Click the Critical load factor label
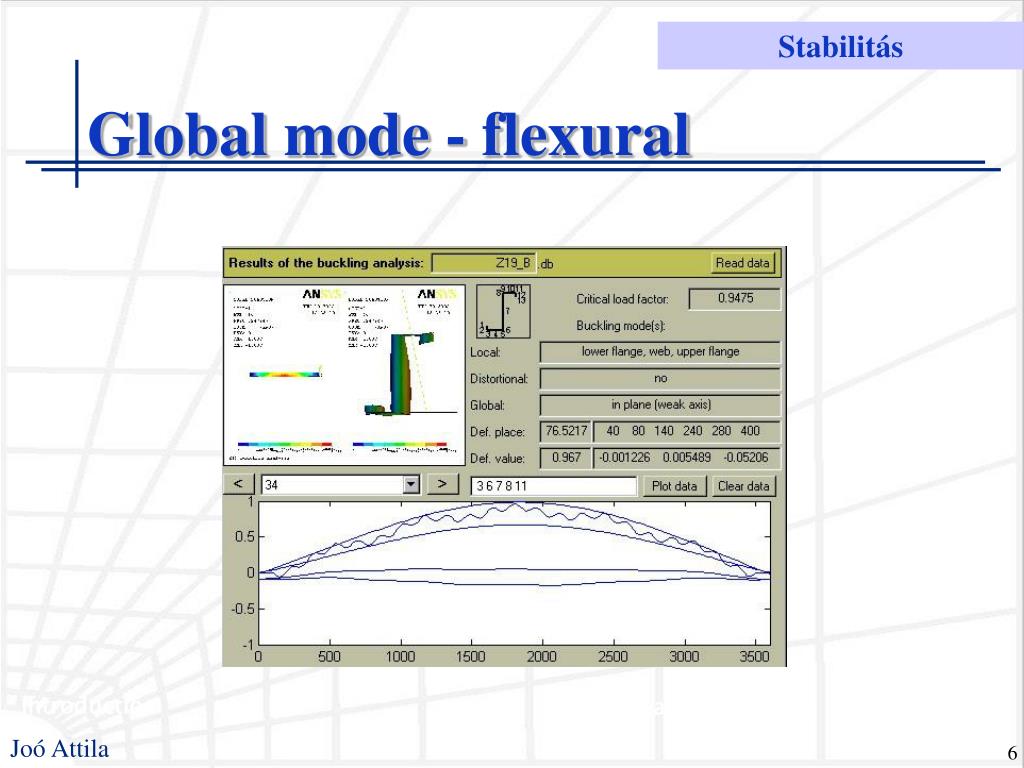1024x768 pixels. click(x=622, y=299)
